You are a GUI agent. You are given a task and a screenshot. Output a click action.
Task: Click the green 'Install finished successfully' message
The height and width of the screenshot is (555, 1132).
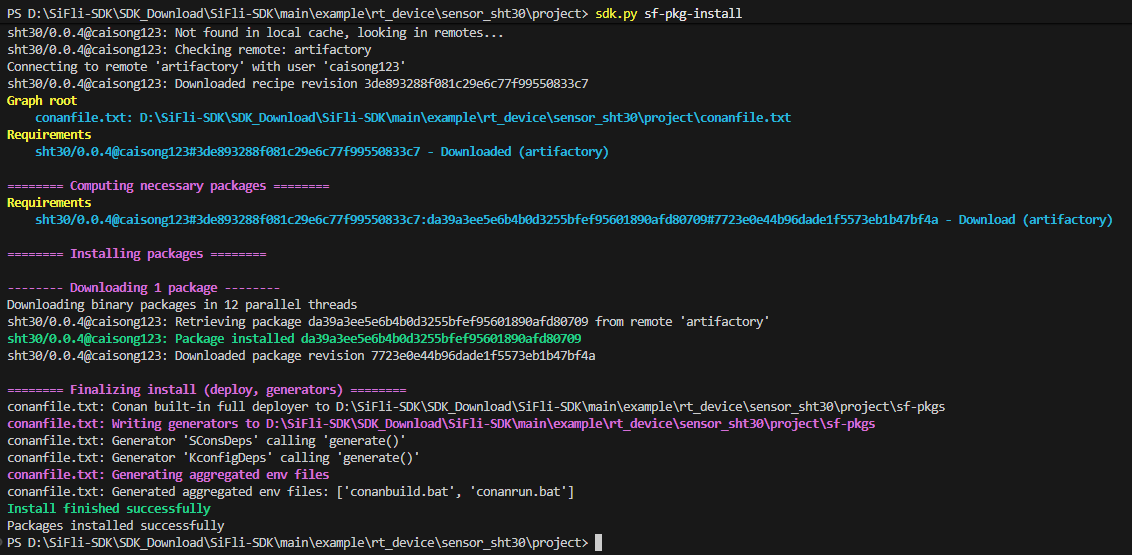tap(109, 509)
